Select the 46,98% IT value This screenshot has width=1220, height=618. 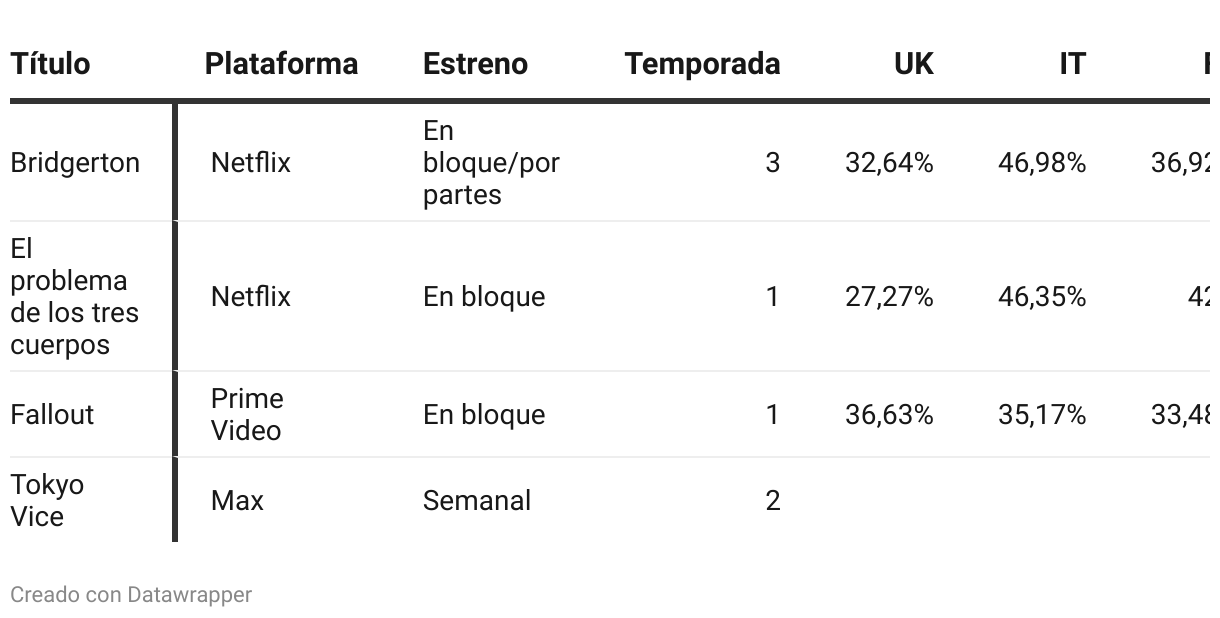pos(1042,163)
